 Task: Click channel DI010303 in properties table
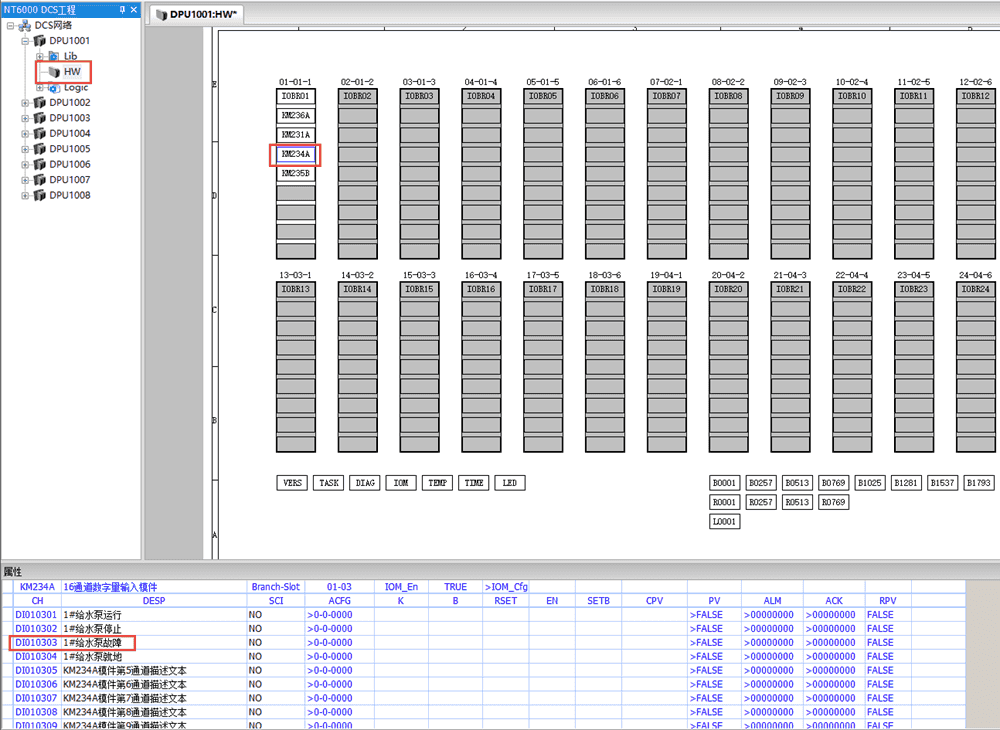[36, 643]
